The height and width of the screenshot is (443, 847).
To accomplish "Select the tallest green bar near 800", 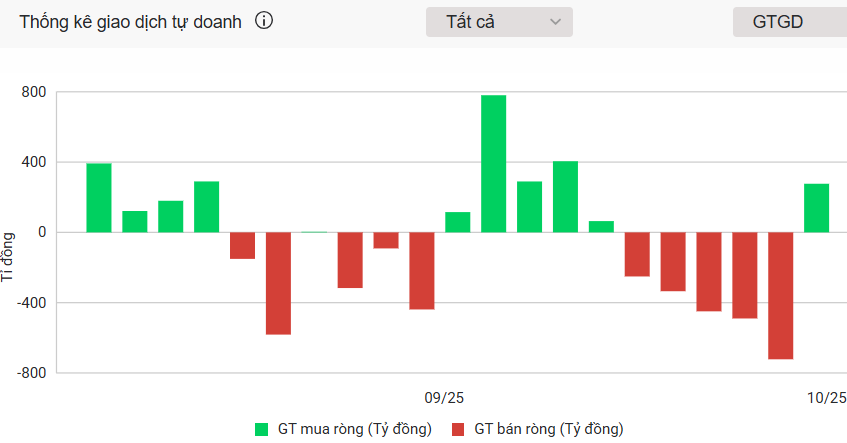I will 493,163.
